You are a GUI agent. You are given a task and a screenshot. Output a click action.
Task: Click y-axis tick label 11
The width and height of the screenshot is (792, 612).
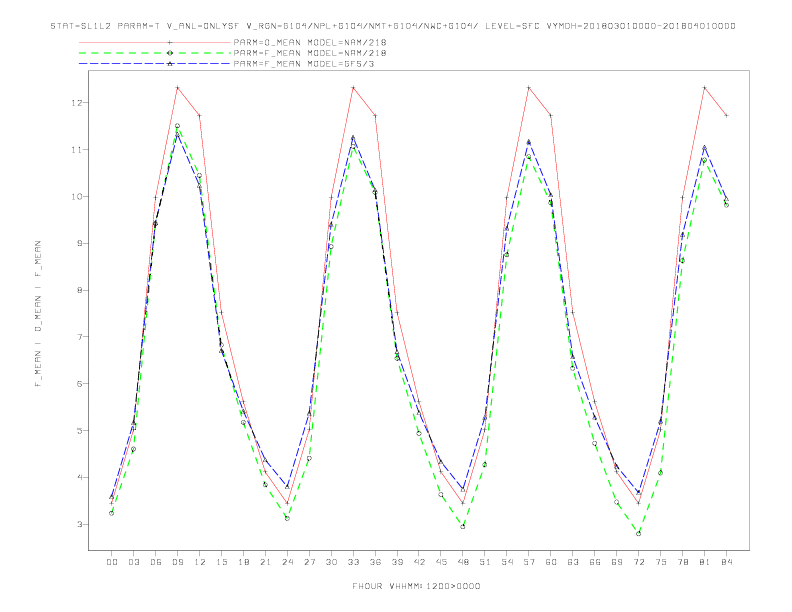(x=76, y=149)
